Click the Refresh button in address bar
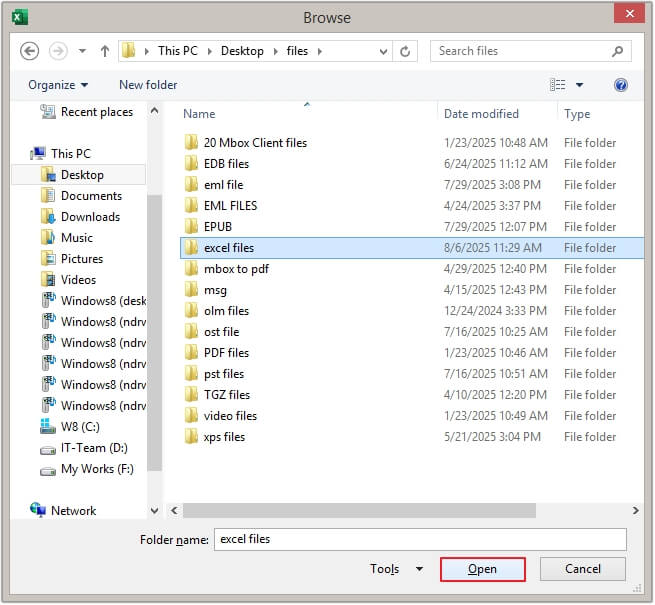The width and height of the screenshot is (655, 605). [x=405, y=51]
